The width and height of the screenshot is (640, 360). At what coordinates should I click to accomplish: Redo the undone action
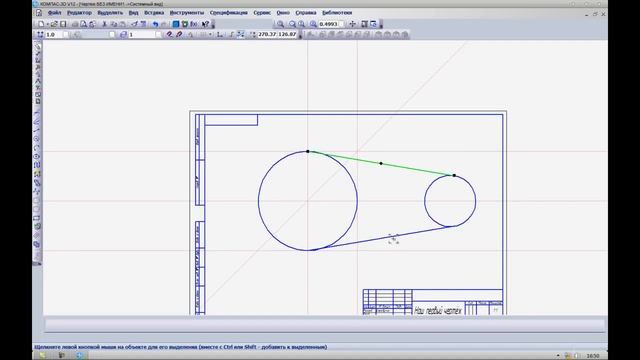click(x=164, y=24)
